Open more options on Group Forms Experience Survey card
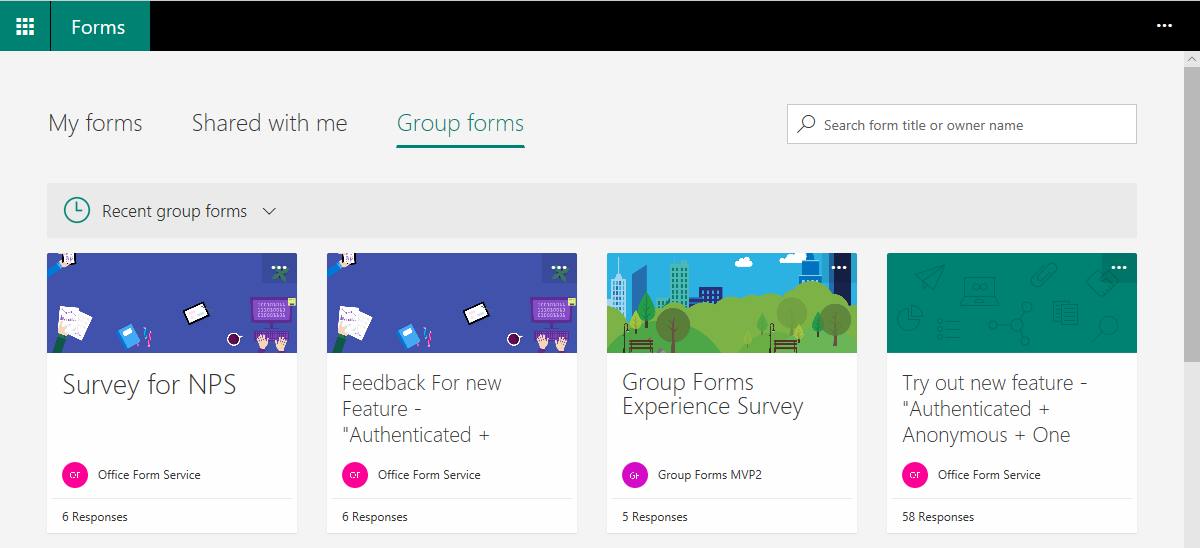This screenshot has width=1200, height=548. [839, 268]
